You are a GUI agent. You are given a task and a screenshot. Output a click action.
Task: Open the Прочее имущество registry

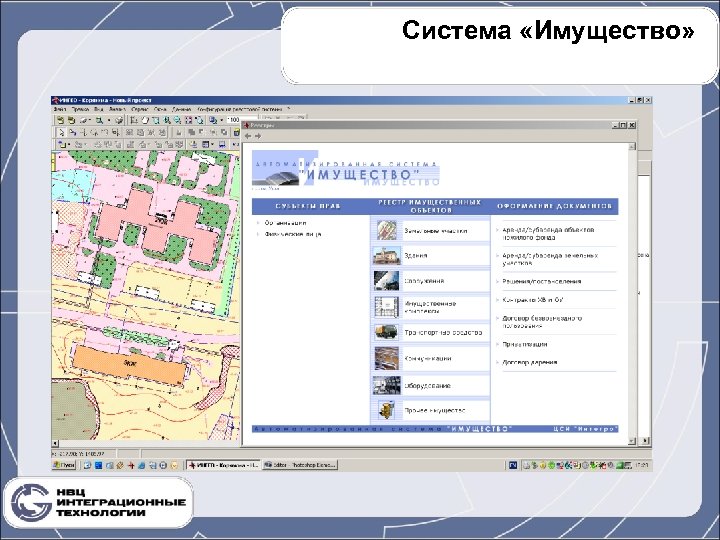434,411
